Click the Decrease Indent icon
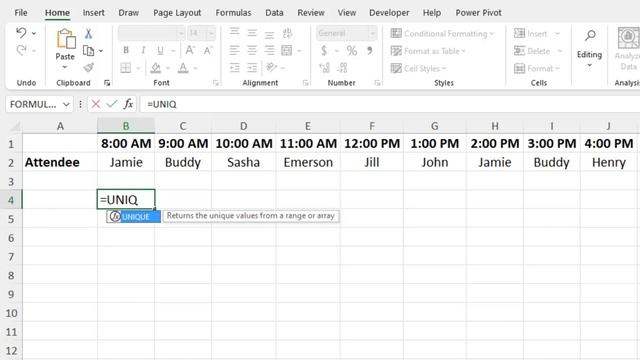This screenshot has height=360, width=640. [x=234, y=68]
